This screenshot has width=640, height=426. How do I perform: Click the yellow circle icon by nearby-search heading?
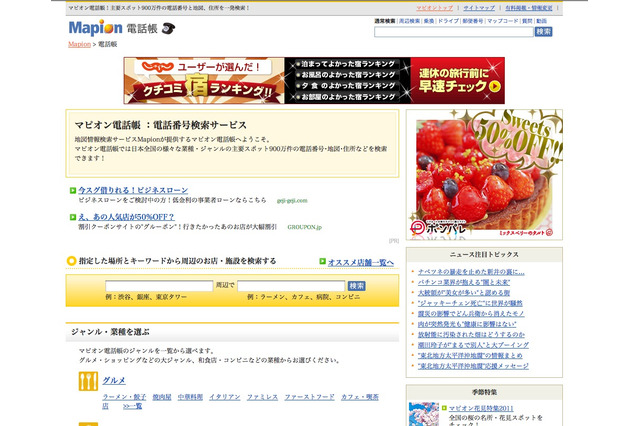coord(71,260)
